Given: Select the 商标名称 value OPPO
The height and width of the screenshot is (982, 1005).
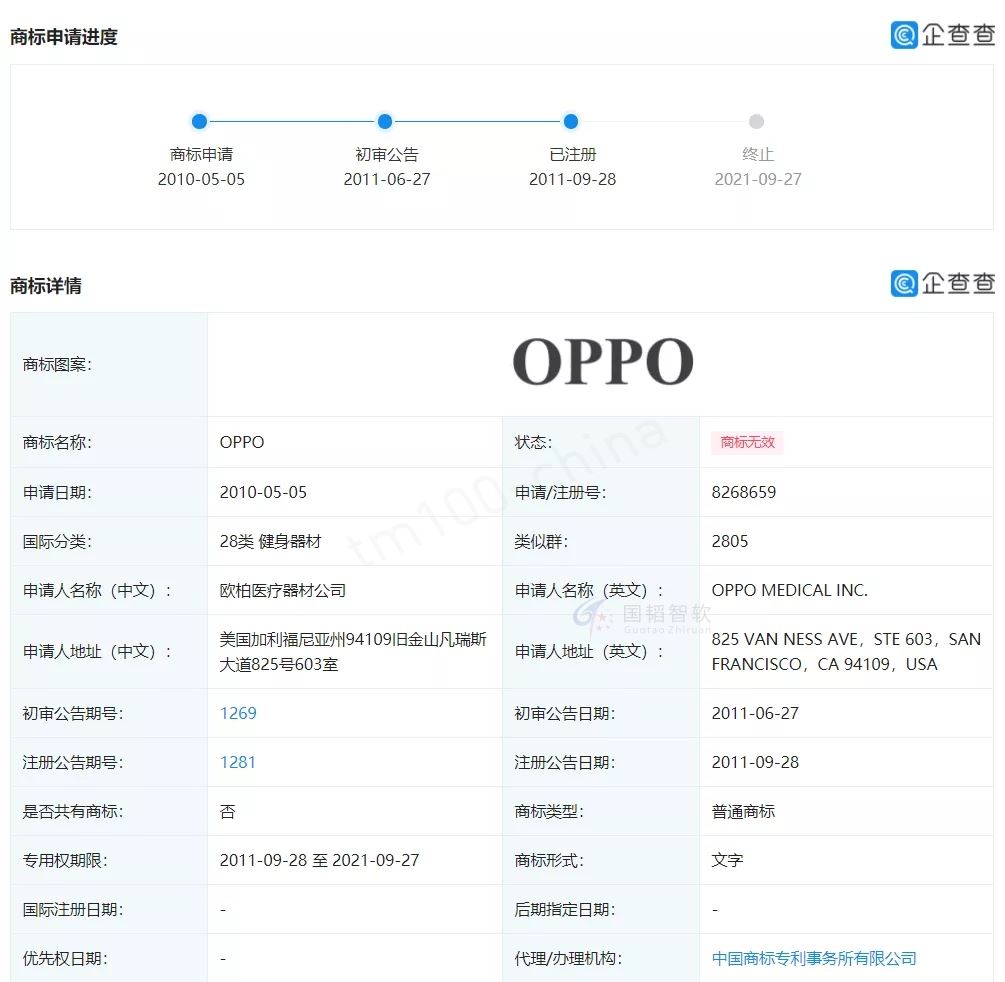Looking at the screenshot, I should 242,442.
